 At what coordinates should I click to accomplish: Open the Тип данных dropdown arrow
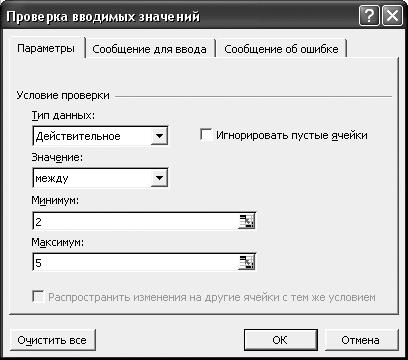click(x=159, y=136)
